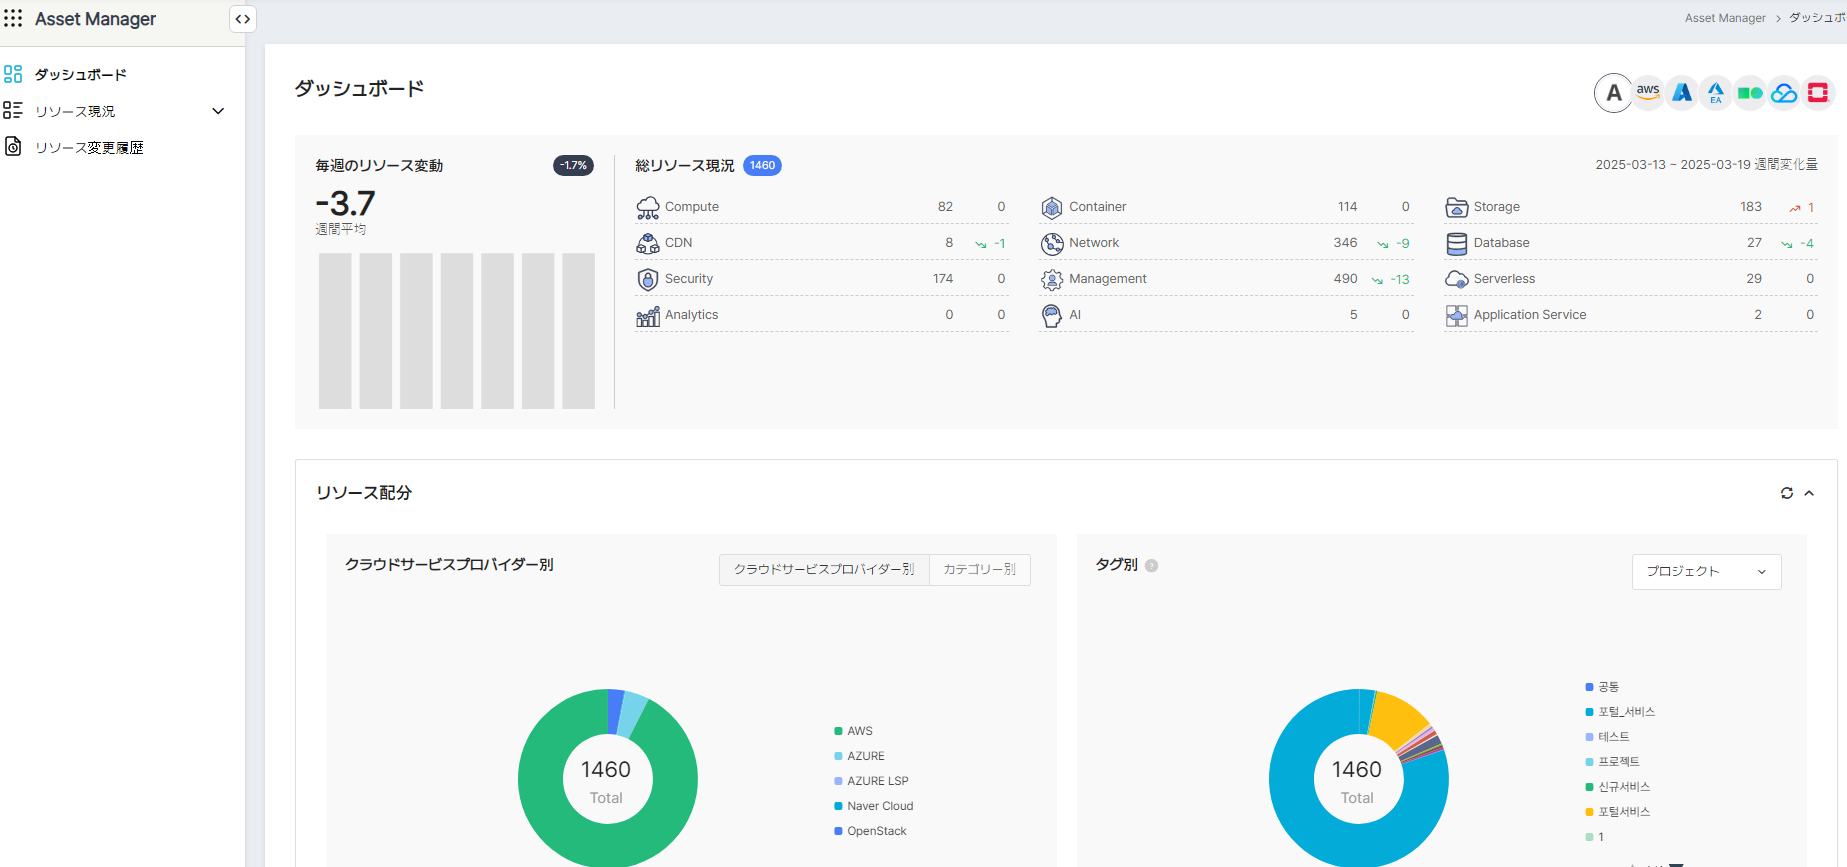Click the Network globe icon
The width and height of the screenshot is (1847, 867).
coord(1052,244)
